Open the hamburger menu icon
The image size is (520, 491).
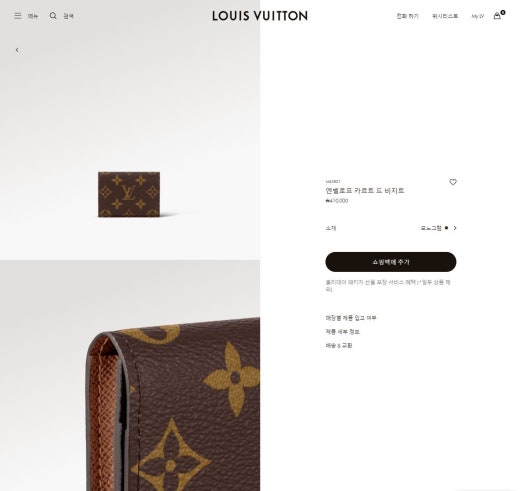(18, 16)
